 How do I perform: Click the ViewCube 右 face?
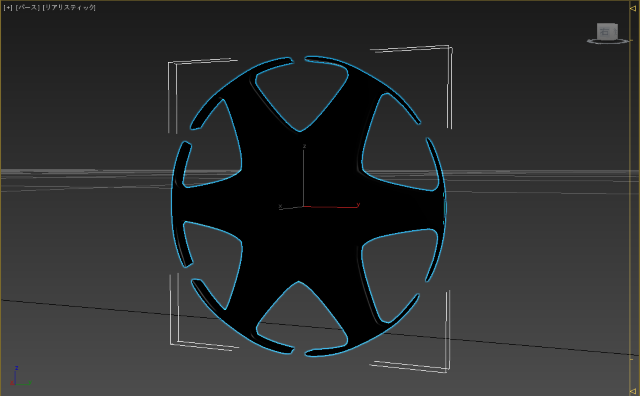pos(606,31)
